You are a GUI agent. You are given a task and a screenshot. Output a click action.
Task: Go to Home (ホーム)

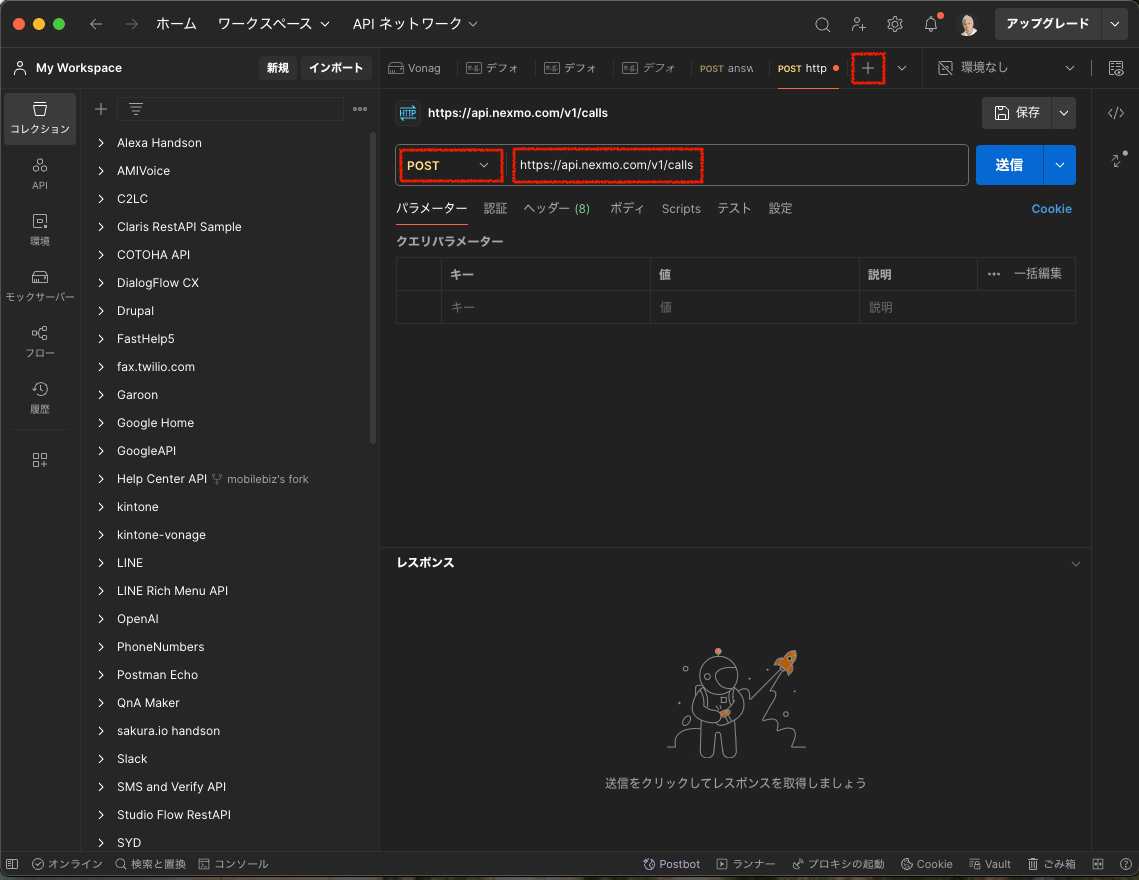pos(177,24)
